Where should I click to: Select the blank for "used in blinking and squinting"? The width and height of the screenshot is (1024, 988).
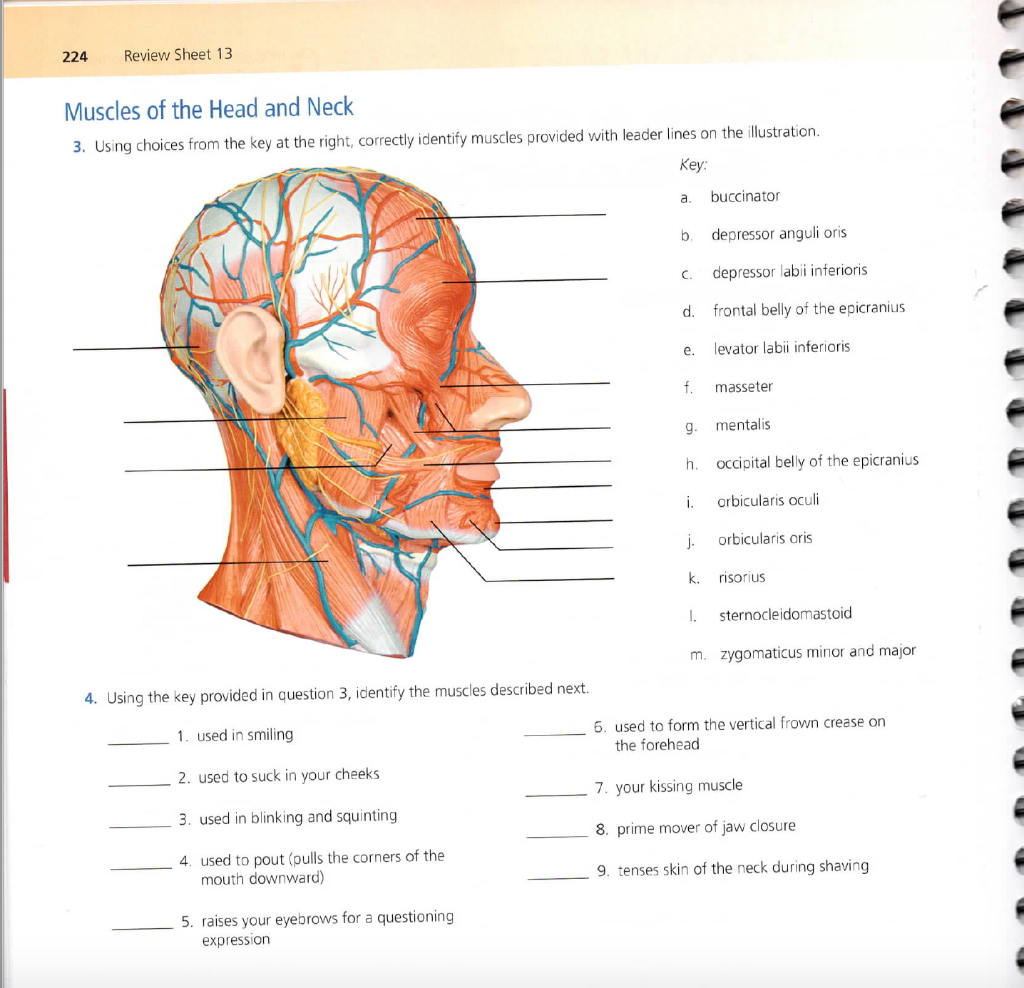140,826
